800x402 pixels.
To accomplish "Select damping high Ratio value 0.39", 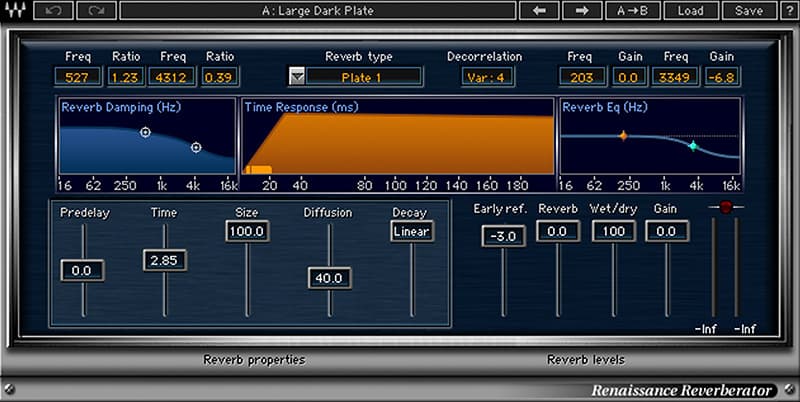I will [219, 77].
